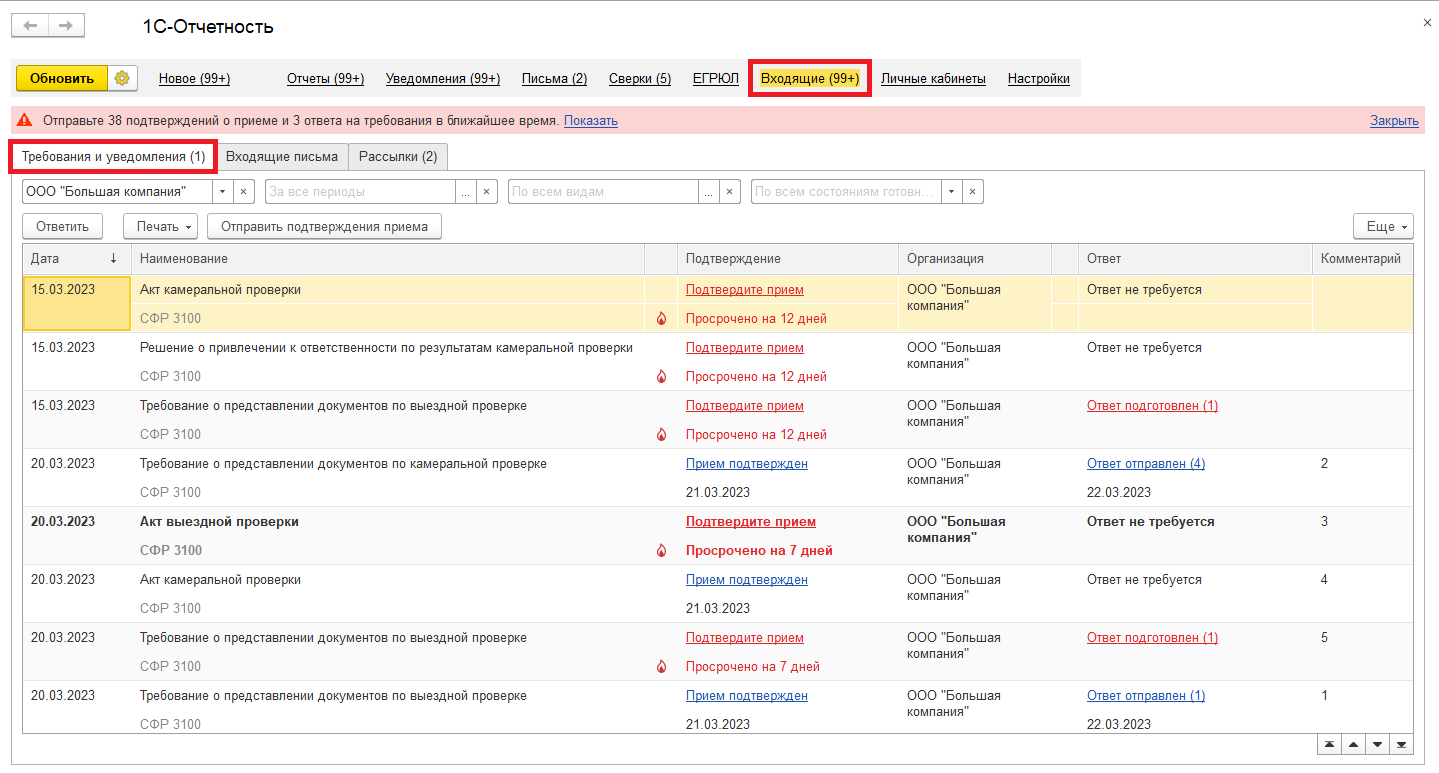Click the red warning triangle icon
This screenshot has width=1439, height=773.
pos(25,120)
